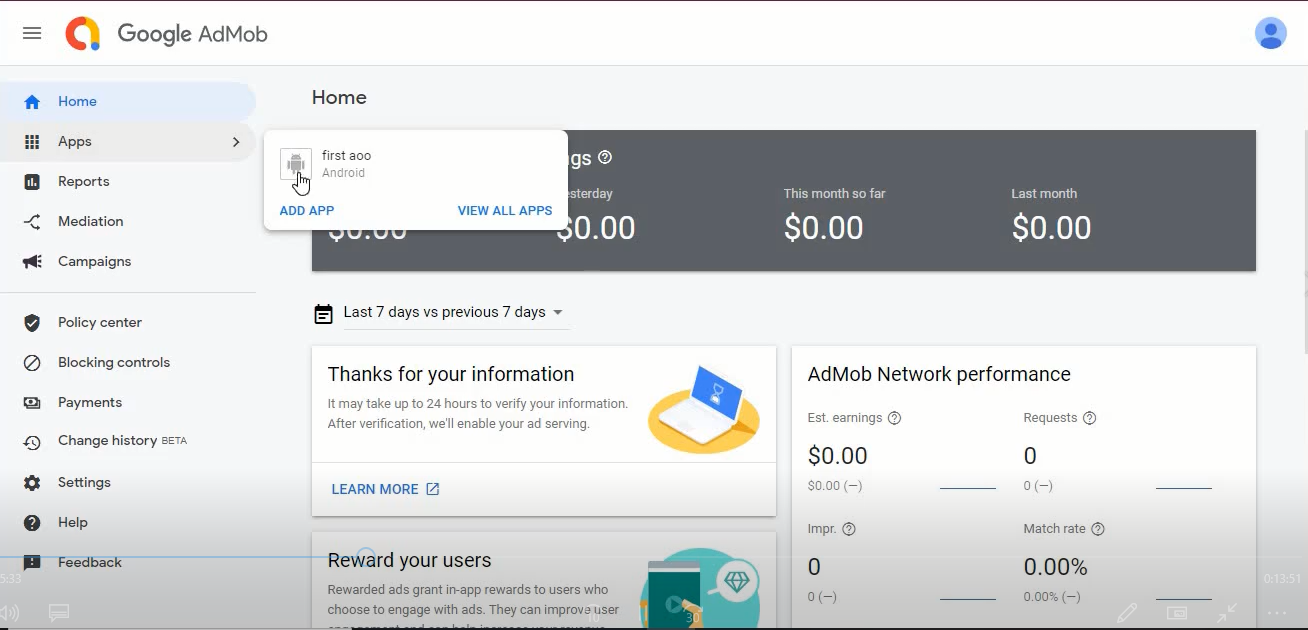1308x630 pixels.
Task: Click the Android icon next to first aoo
Action: pyautogui.click(x=295, y=164)
